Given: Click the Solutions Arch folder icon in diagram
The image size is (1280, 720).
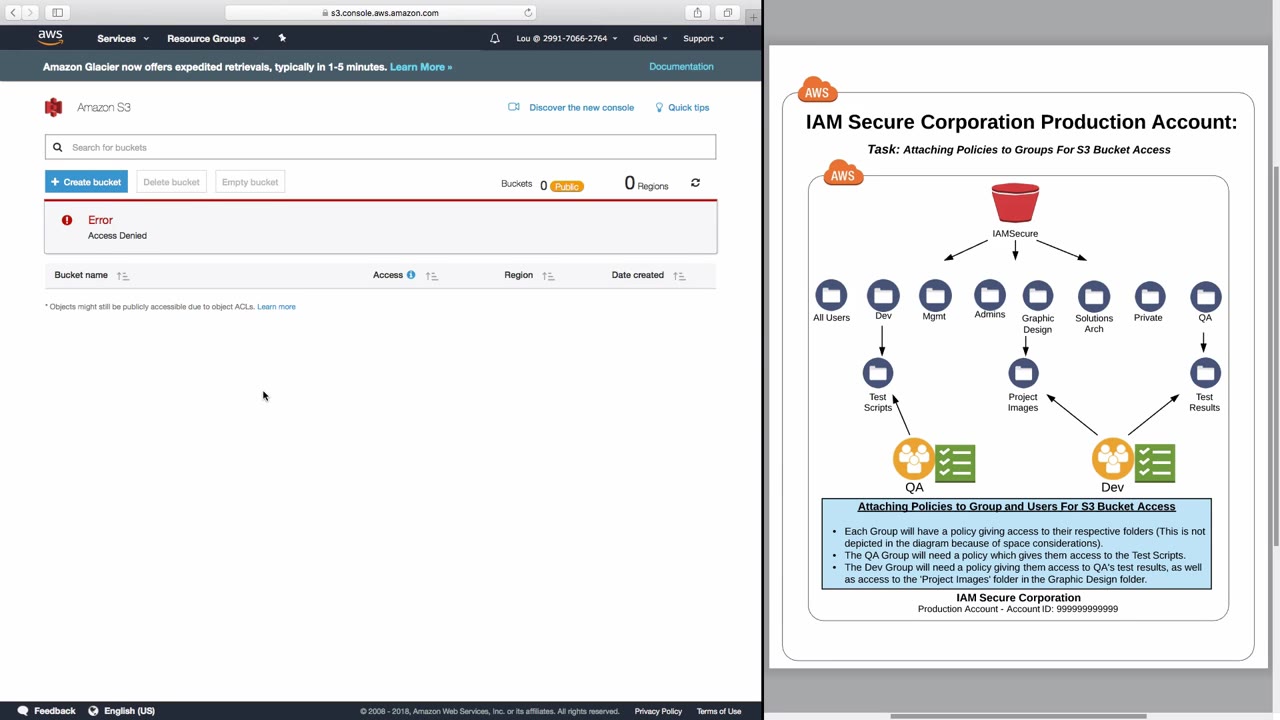Looking at the screenshot, I should point(1094,296).
